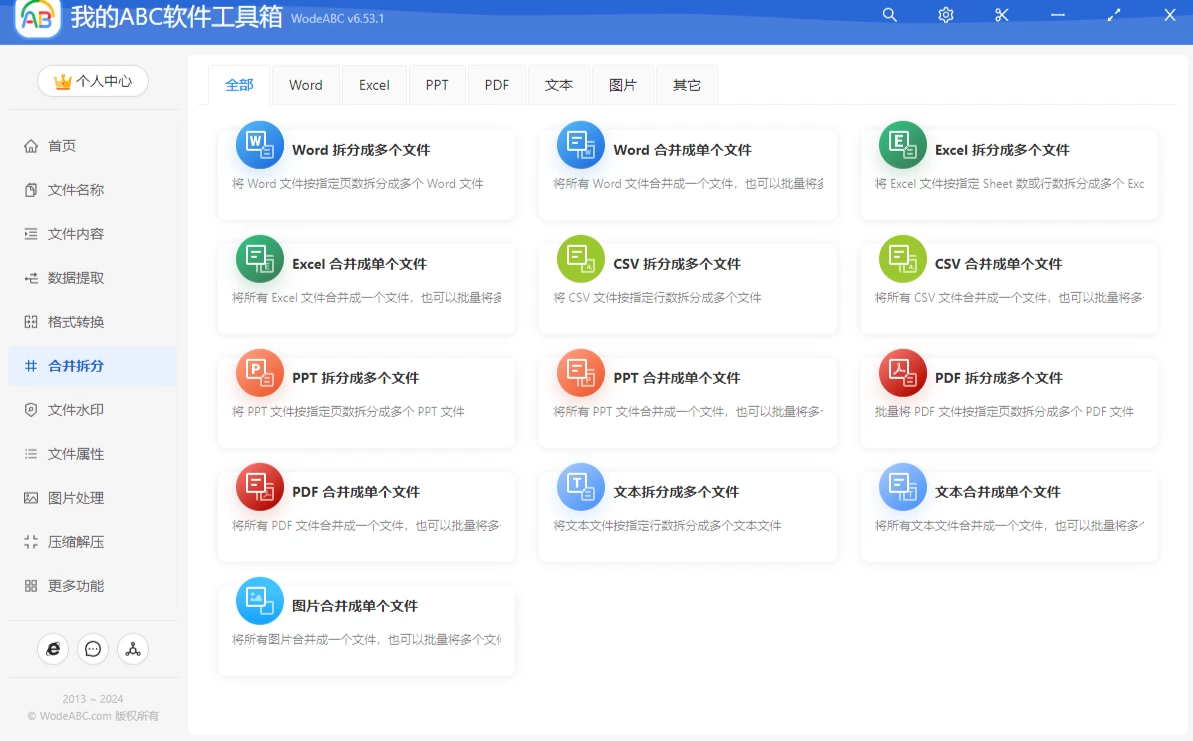Click the PPT 合并成单个文件 icon
The width and height of the screenshot is (1193, 741).
click(581, 374)
